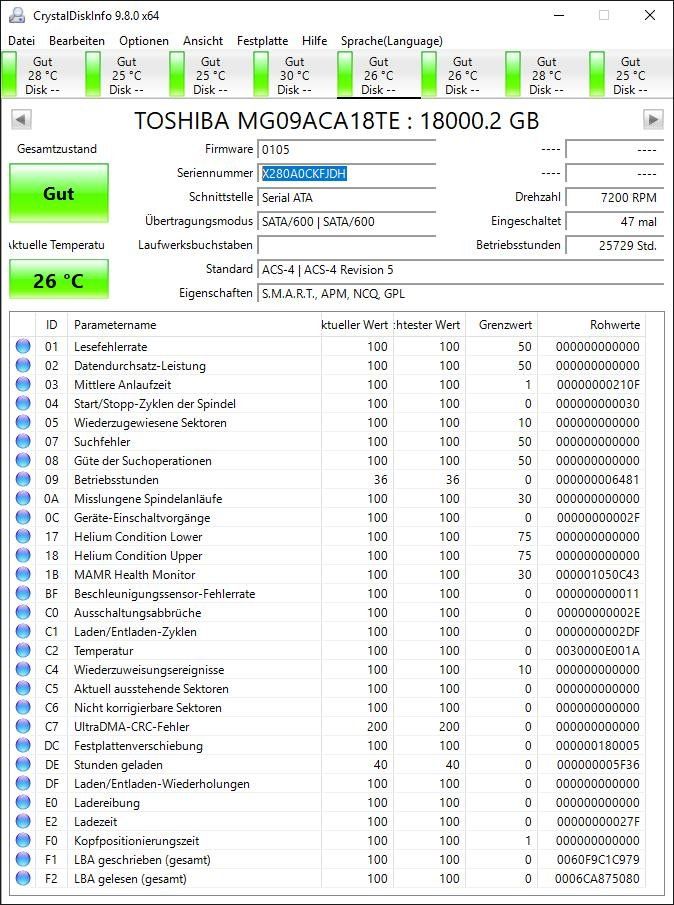Click the status orb for Wiederzugewiesene Sektoren

point(23,422)
